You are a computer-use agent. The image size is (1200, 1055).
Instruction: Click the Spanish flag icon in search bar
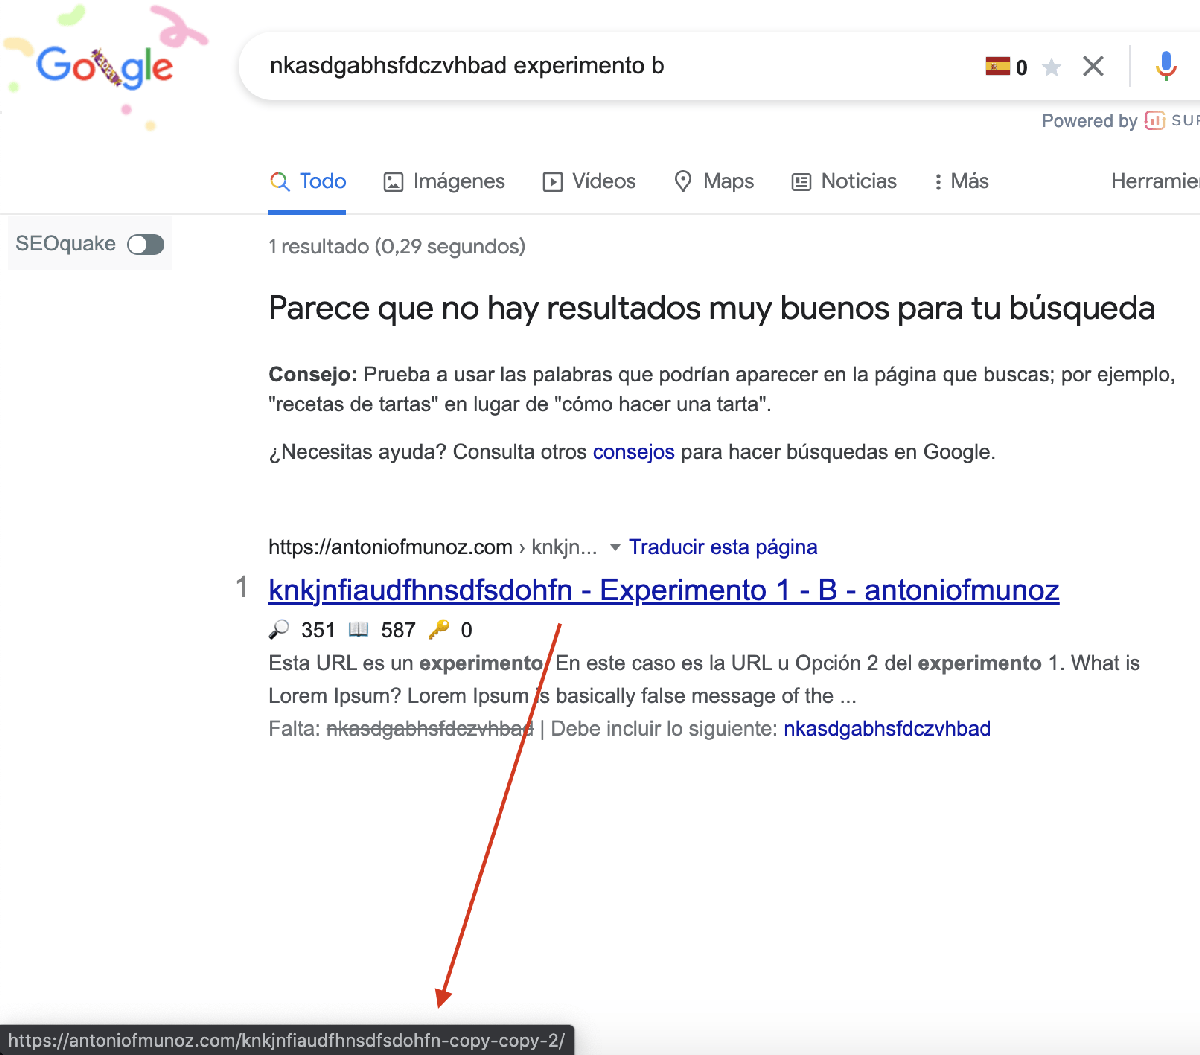[997, 67]
